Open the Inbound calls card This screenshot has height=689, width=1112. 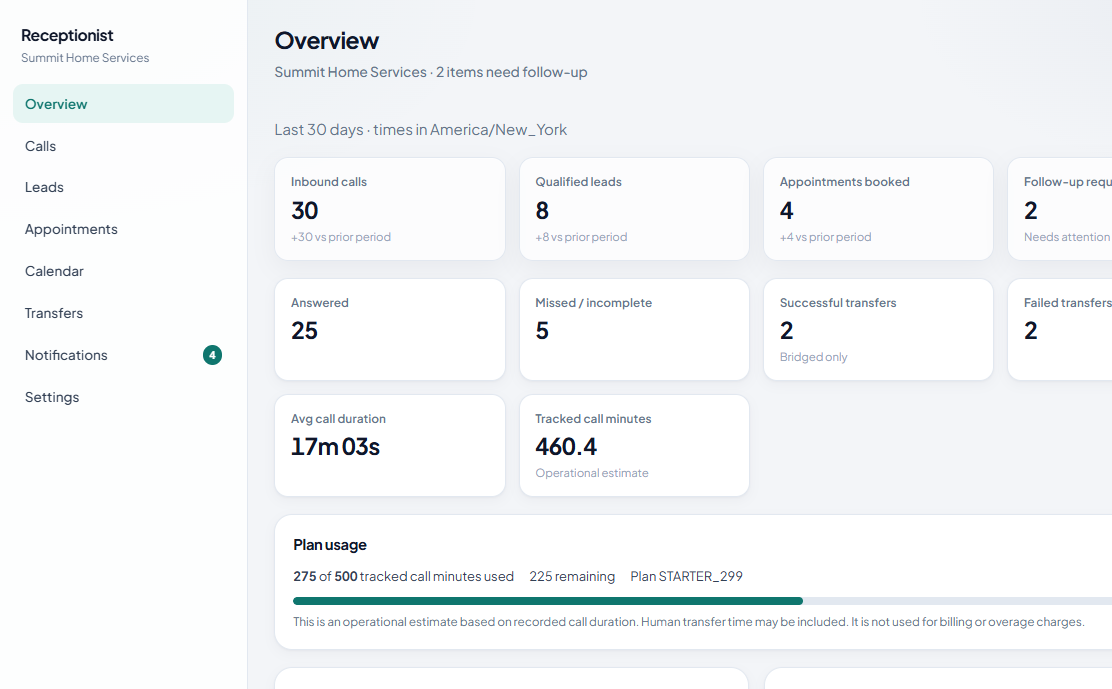390,209
